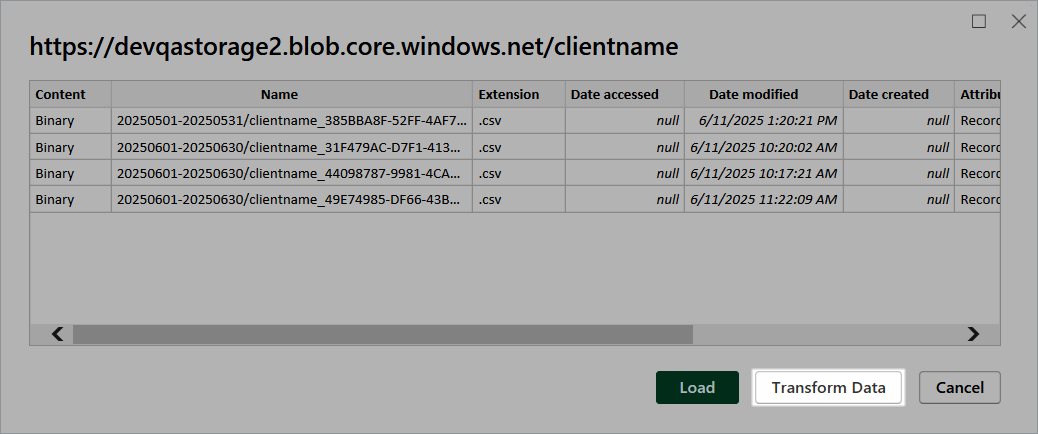
Task: Click the blob storage URL heading
Action: 354,48
